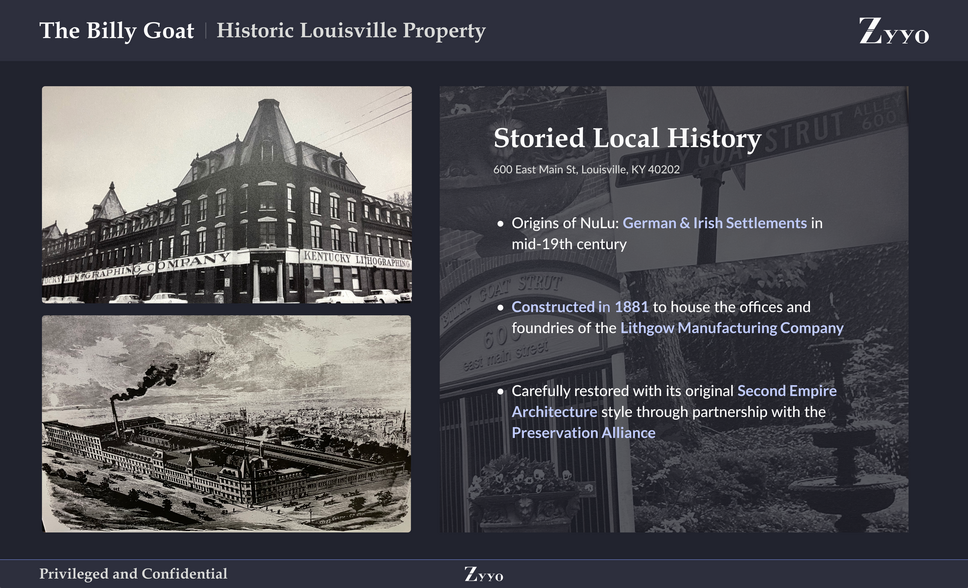Click 'German & Irish Settlements' highlighted text

click(x=714, y=223)
